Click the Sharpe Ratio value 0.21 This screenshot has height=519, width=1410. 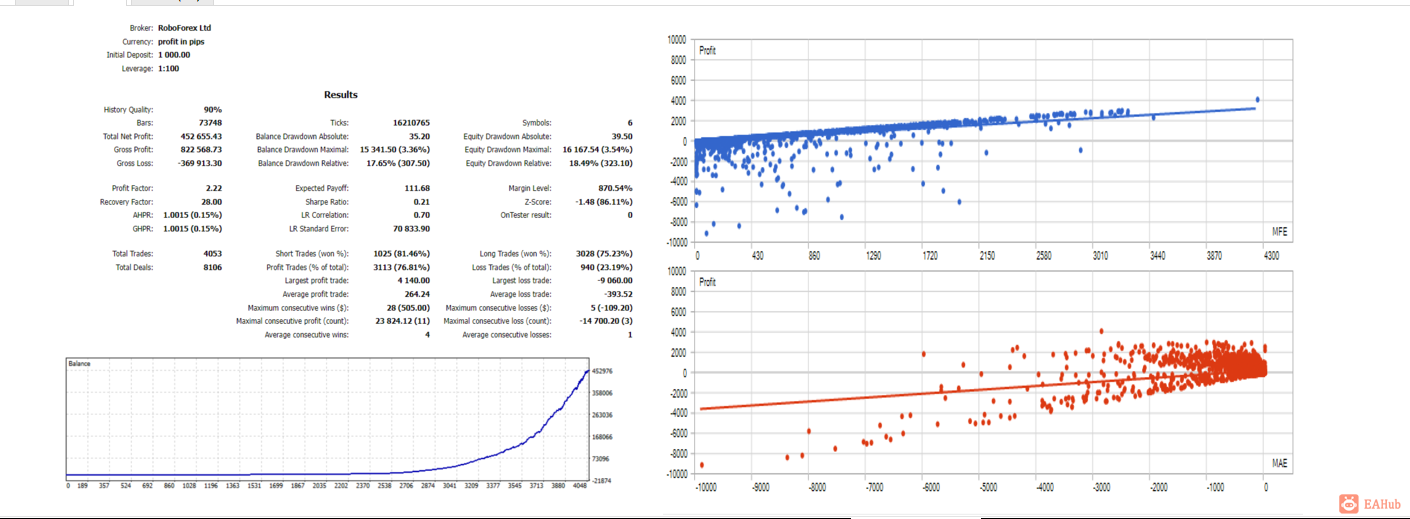[422, 201]
